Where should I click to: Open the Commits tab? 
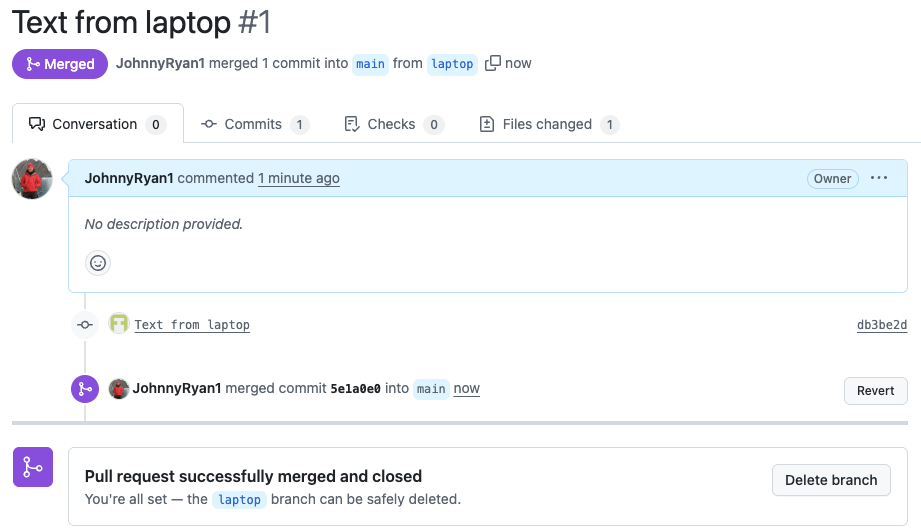[255, 124]
